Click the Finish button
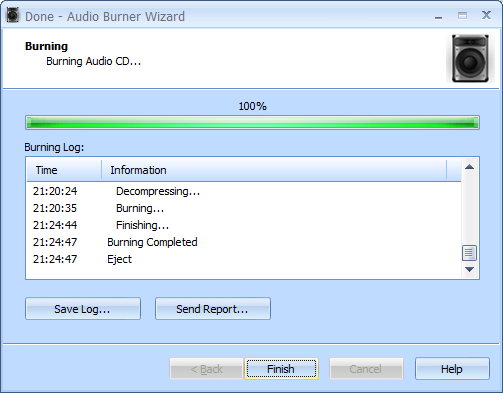The image size is (503, 393). [281, 369]
